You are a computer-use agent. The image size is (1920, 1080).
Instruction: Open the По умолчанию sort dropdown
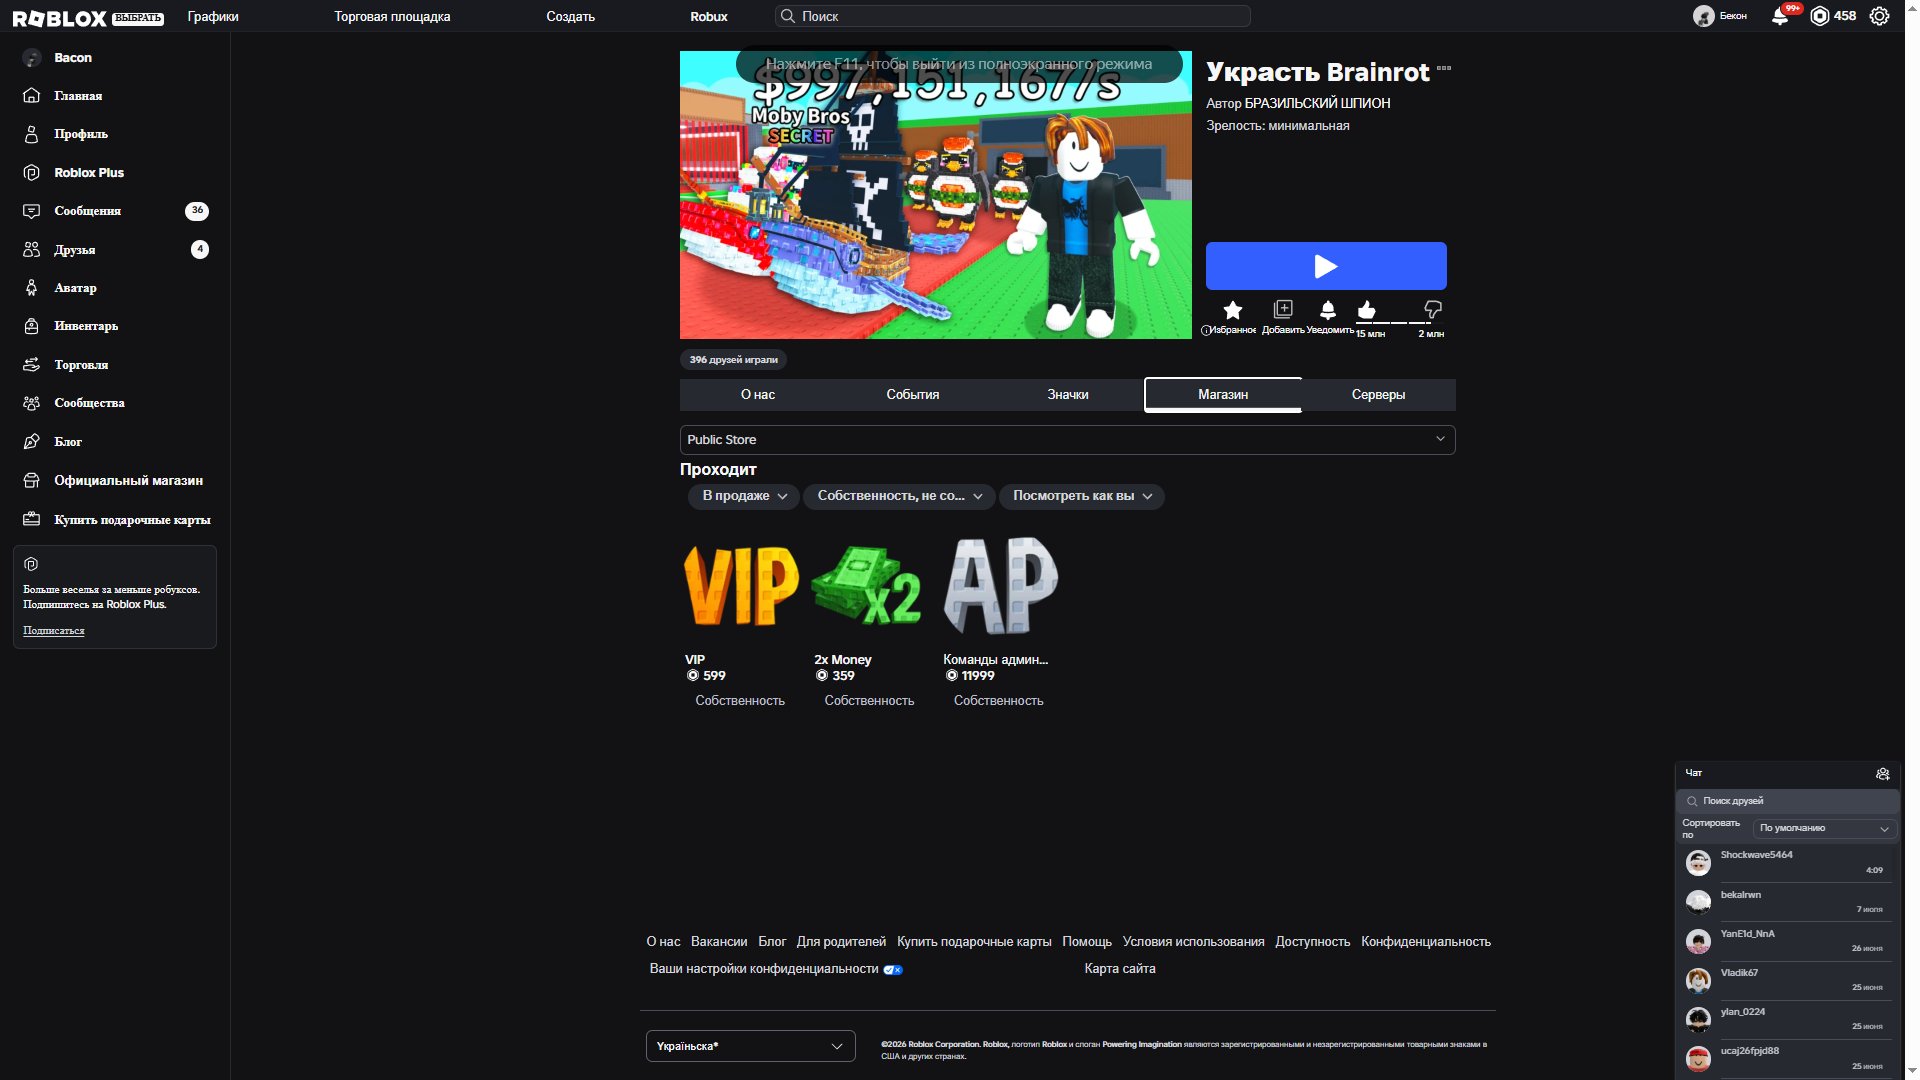(1824, 829)
